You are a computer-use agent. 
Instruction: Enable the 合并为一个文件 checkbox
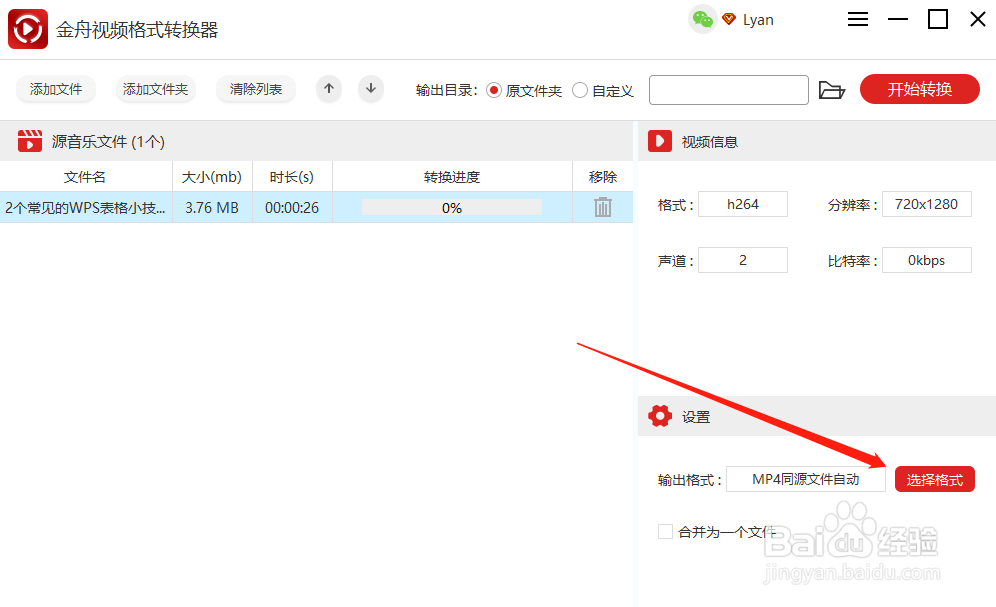click(666, 531)
